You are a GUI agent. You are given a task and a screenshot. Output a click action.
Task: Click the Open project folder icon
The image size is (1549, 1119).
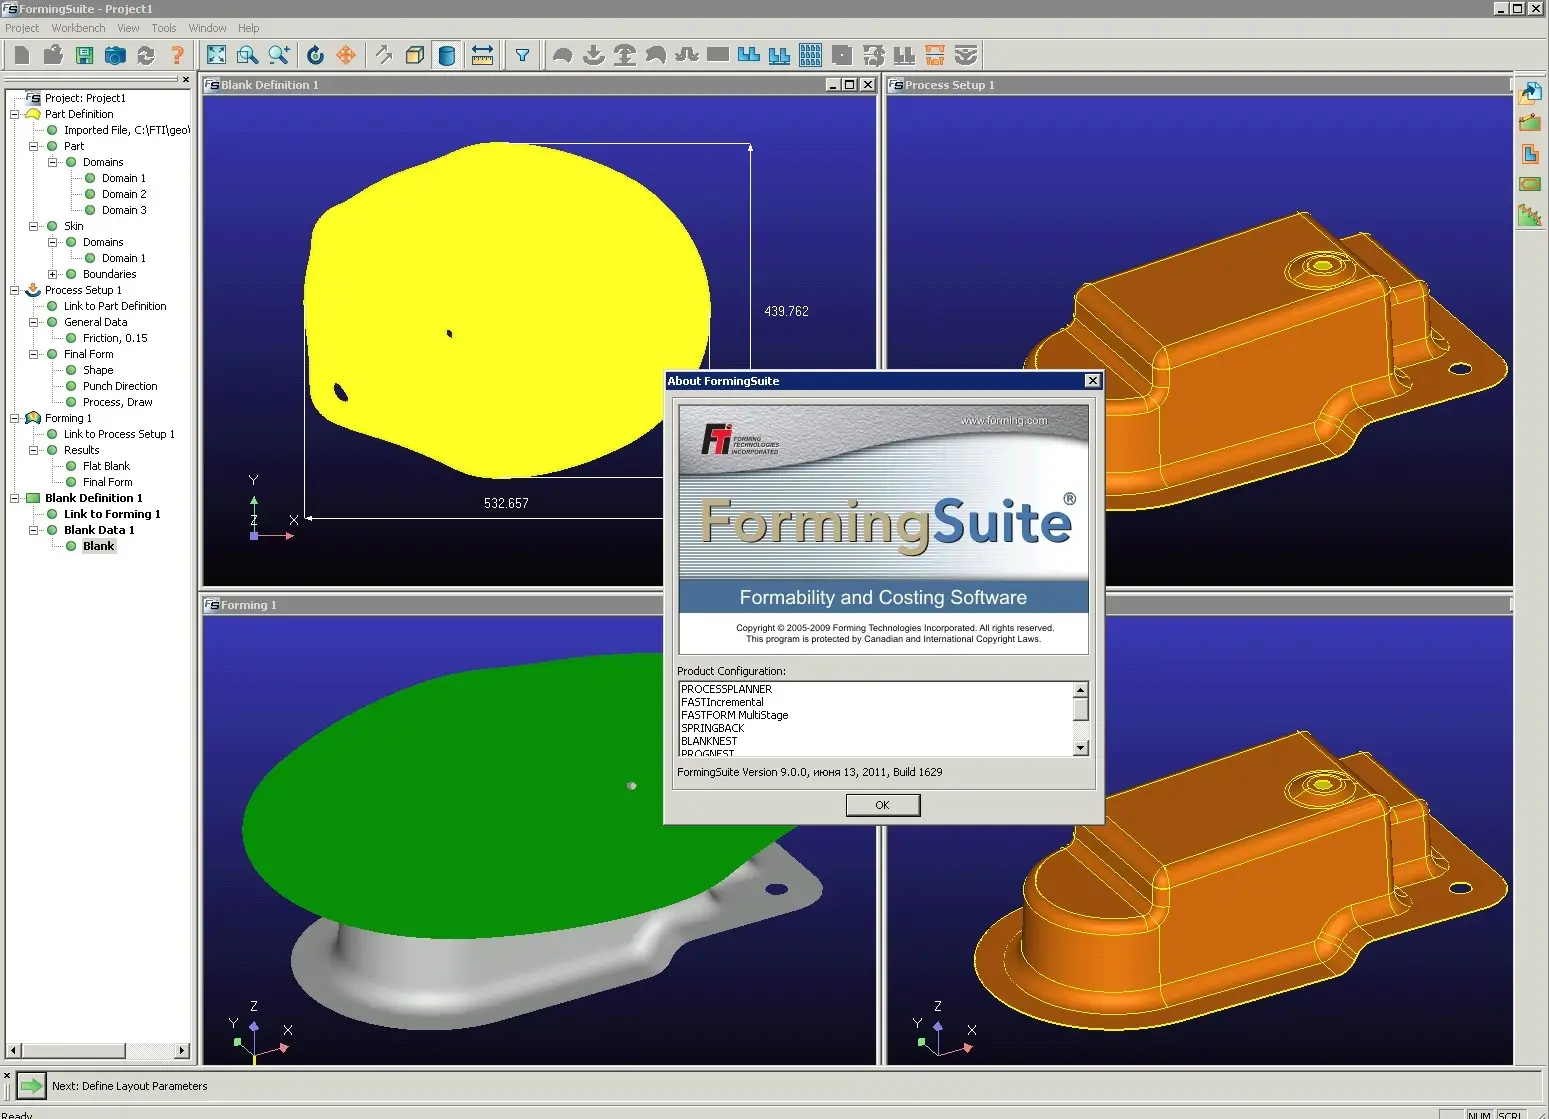[53, 55]
